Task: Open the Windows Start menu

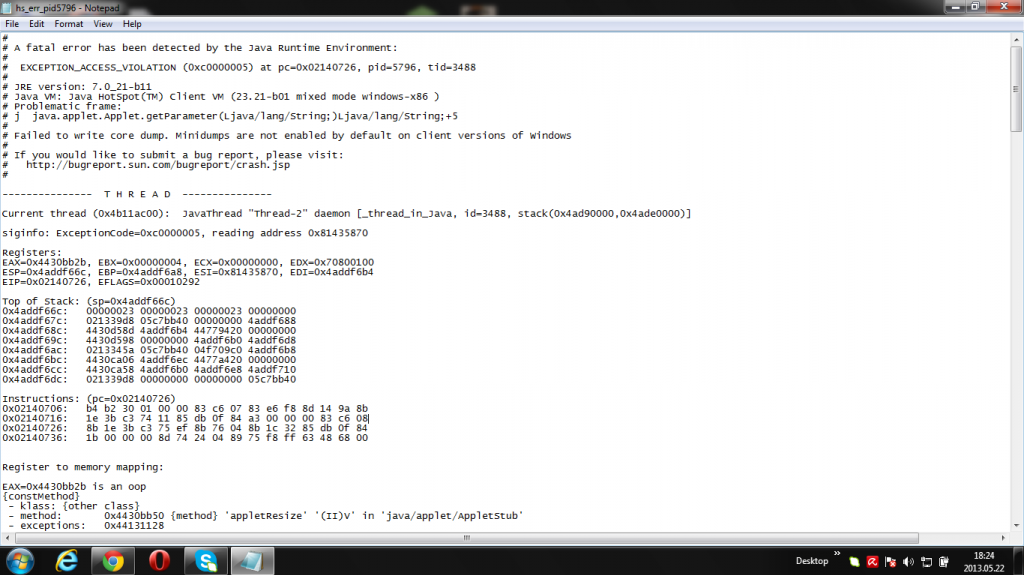Action: [20, 561]
